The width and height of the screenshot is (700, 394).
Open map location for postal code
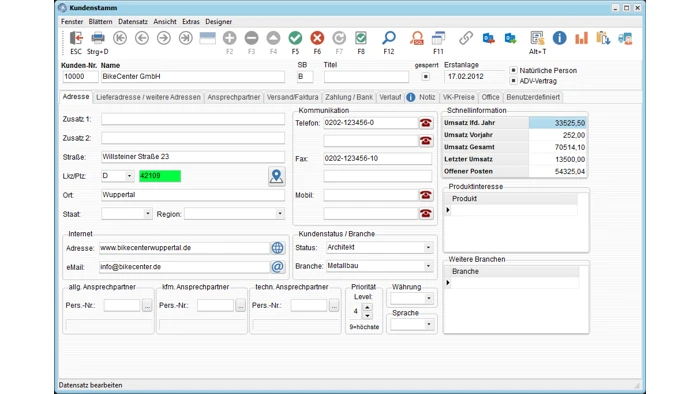coord(276,176)
